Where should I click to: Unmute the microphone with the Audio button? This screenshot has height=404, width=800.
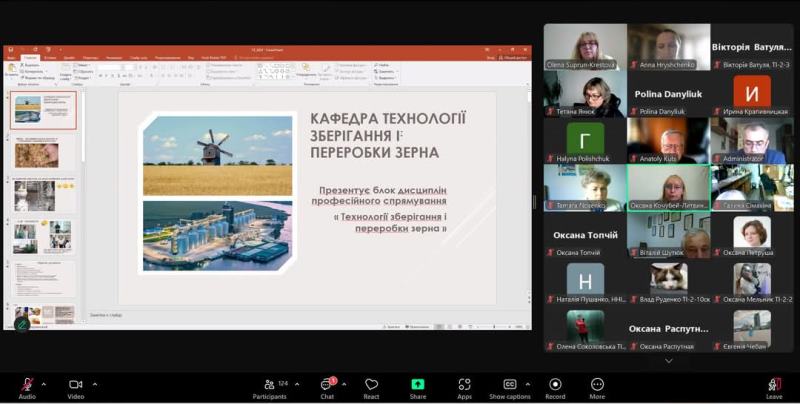pyautogui.click(x=26, y=384)
